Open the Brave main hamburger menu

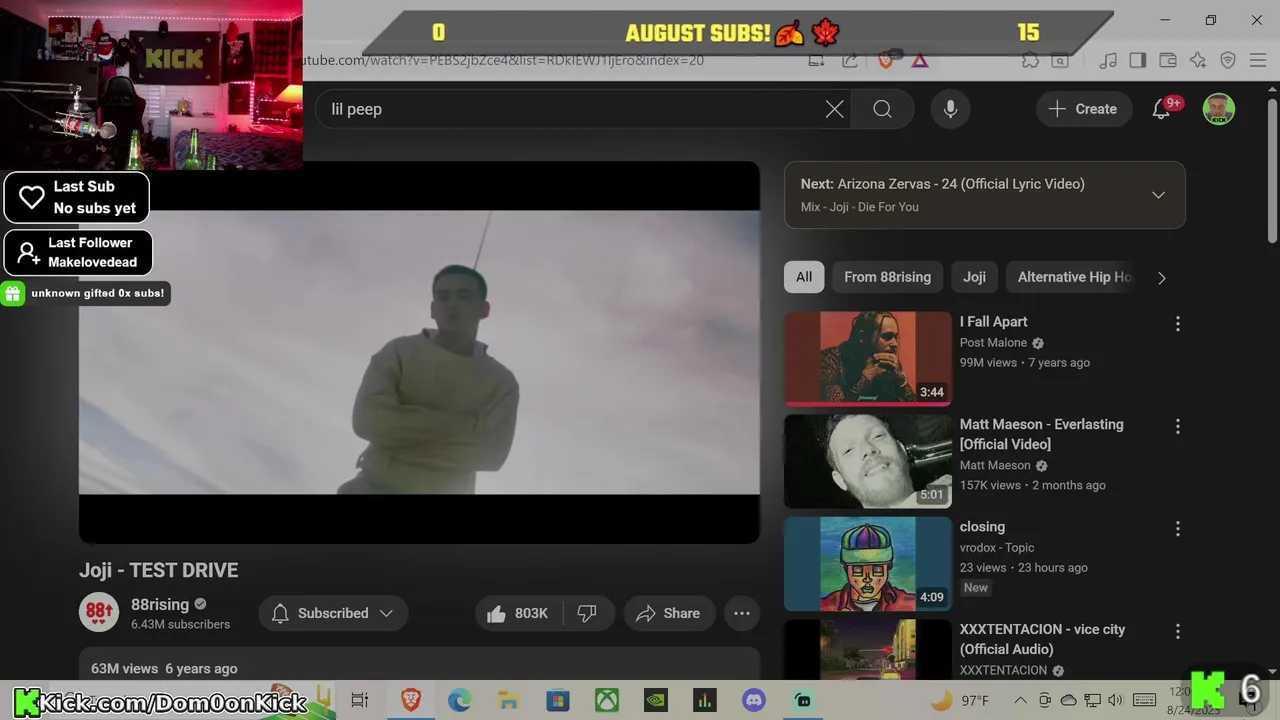[x=1257, y=60]
